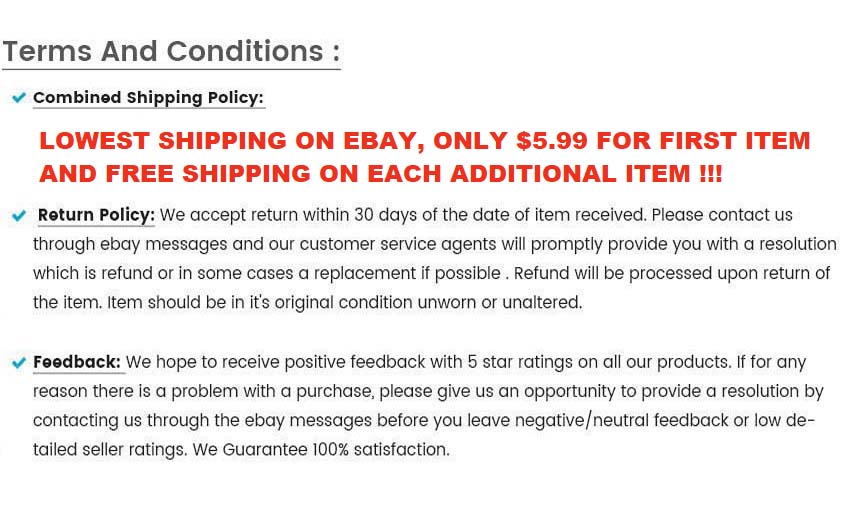Click the checkmark beside Combined Shipping Policy
The height and width of the screenshot is (515, 847).
(18, 98)
